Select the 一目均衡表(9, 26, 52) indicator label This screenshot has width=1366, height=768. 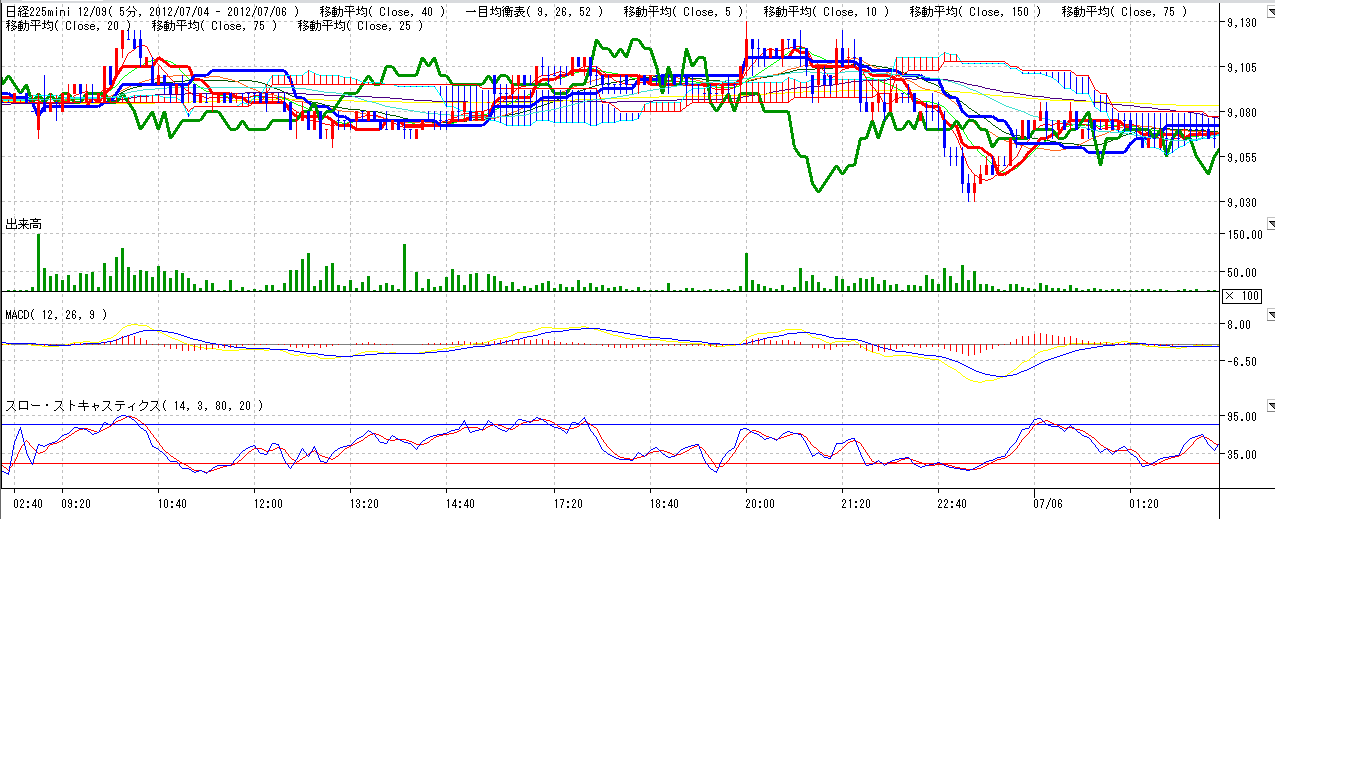click(534, 12)
